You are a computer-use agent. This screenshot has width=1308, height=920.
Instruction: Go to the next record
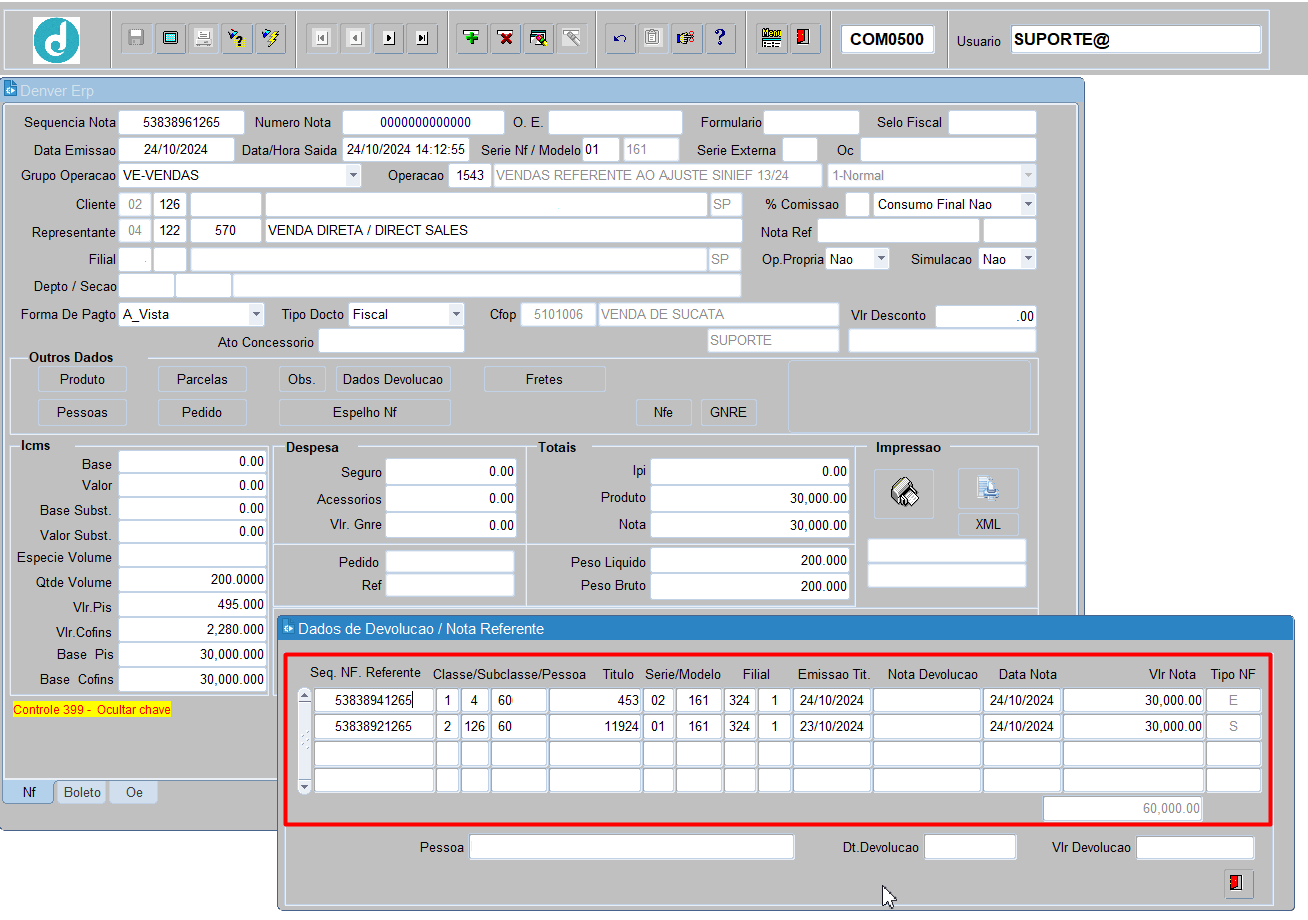point(389,39)
